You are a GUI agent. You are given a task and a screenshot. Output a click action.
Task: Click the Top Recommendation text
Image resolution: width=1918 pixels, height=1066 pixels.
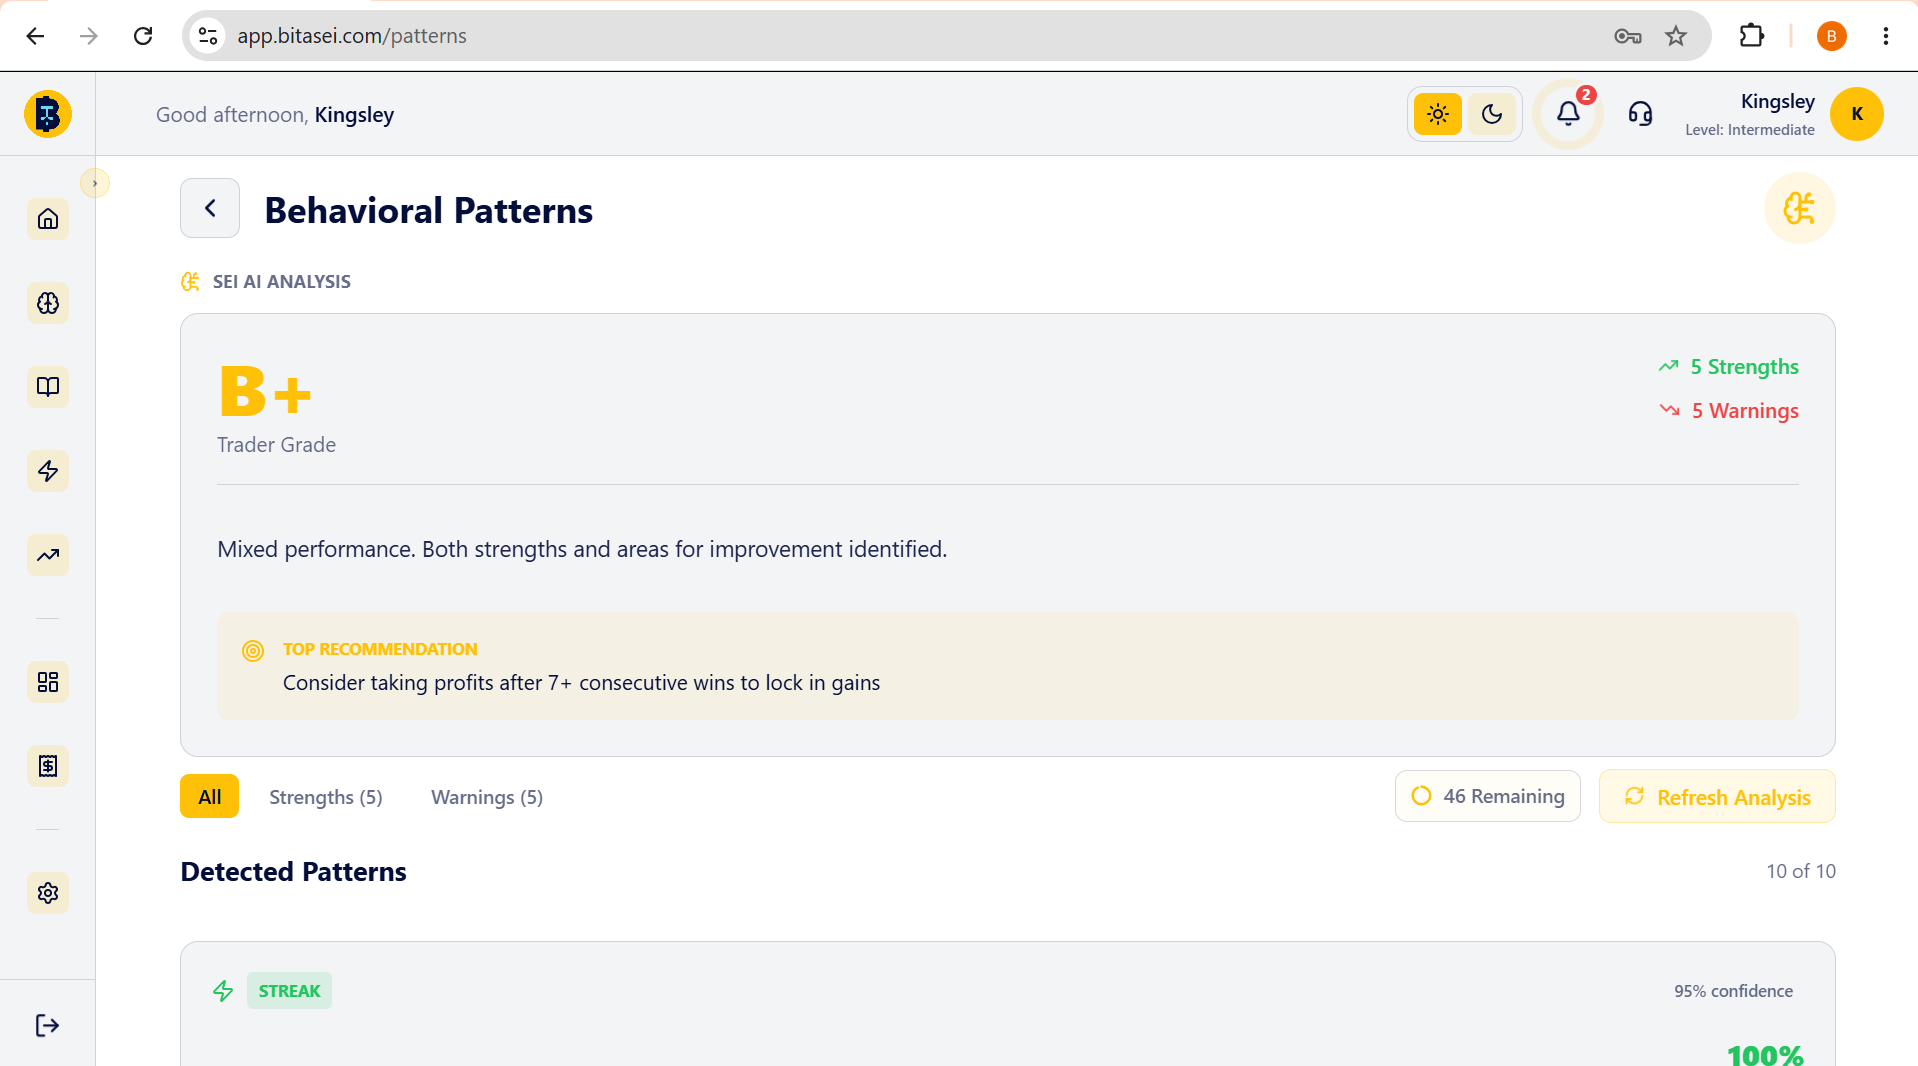click(581, 683)
